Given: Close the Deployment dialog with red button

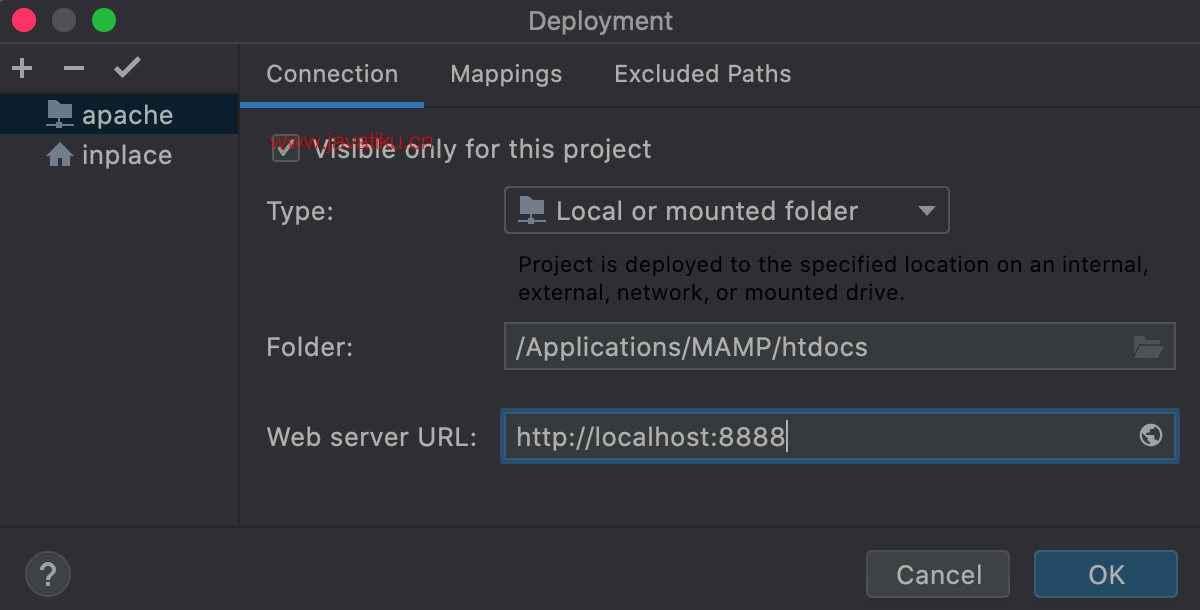Looking at the screenshot, I should pos(24,20).
